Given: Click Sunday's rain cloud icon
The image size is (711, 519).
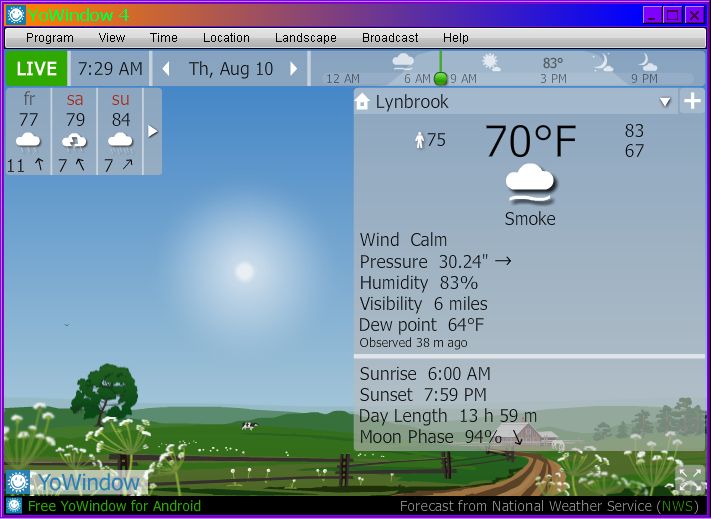Looking at the screenshot, I should pyautogui.click(x=121, y=141).
